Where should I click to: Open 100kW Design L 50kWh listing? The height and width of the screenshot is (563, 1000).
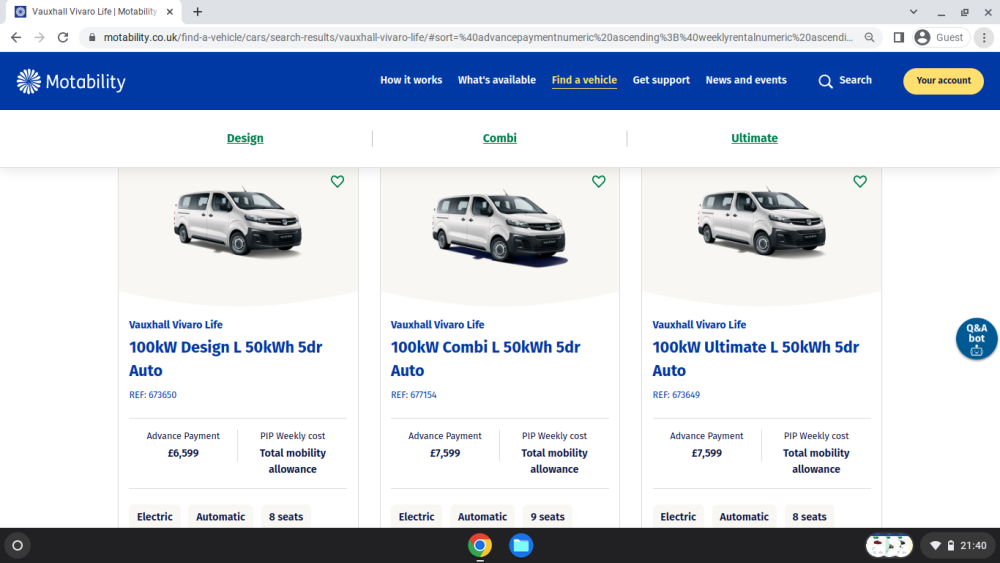click(225, 359)
